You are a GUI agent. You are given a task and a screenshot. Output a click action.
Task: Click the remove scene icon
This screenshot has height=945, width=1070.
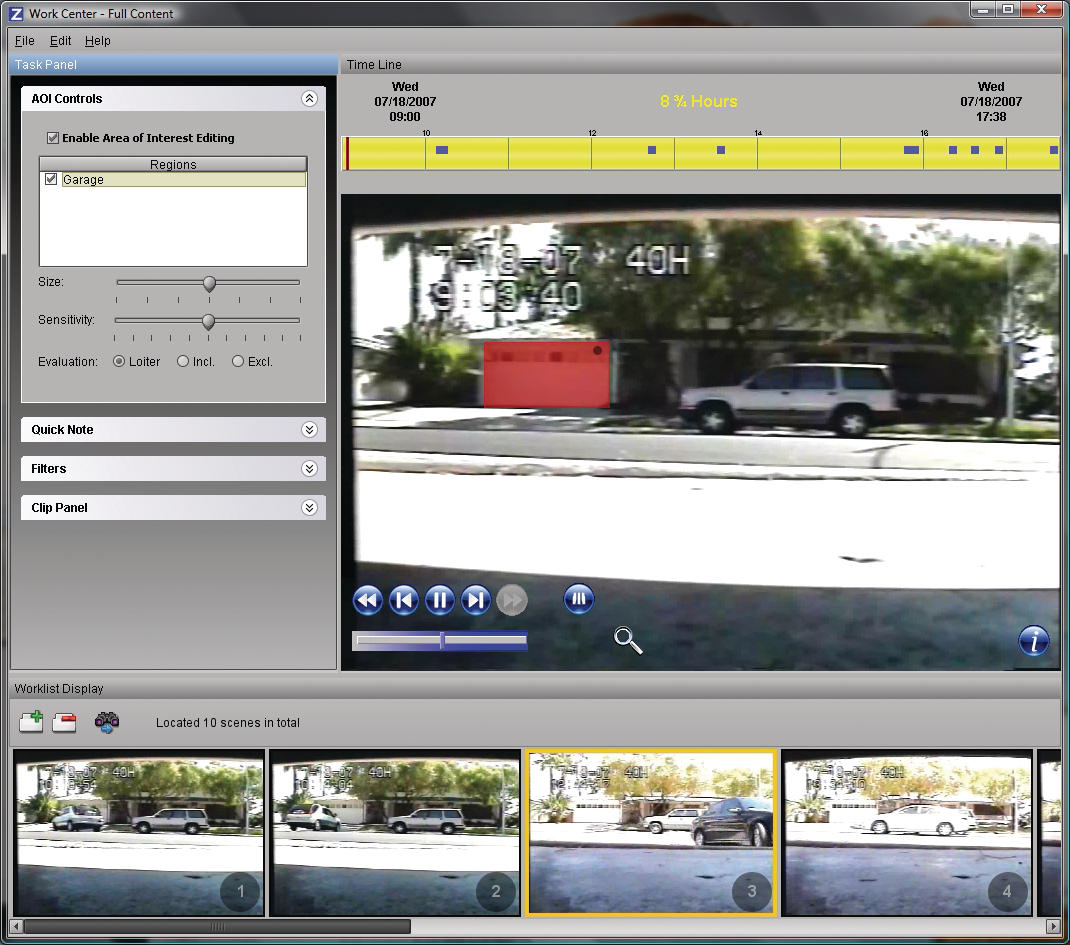tap(64, 722)
